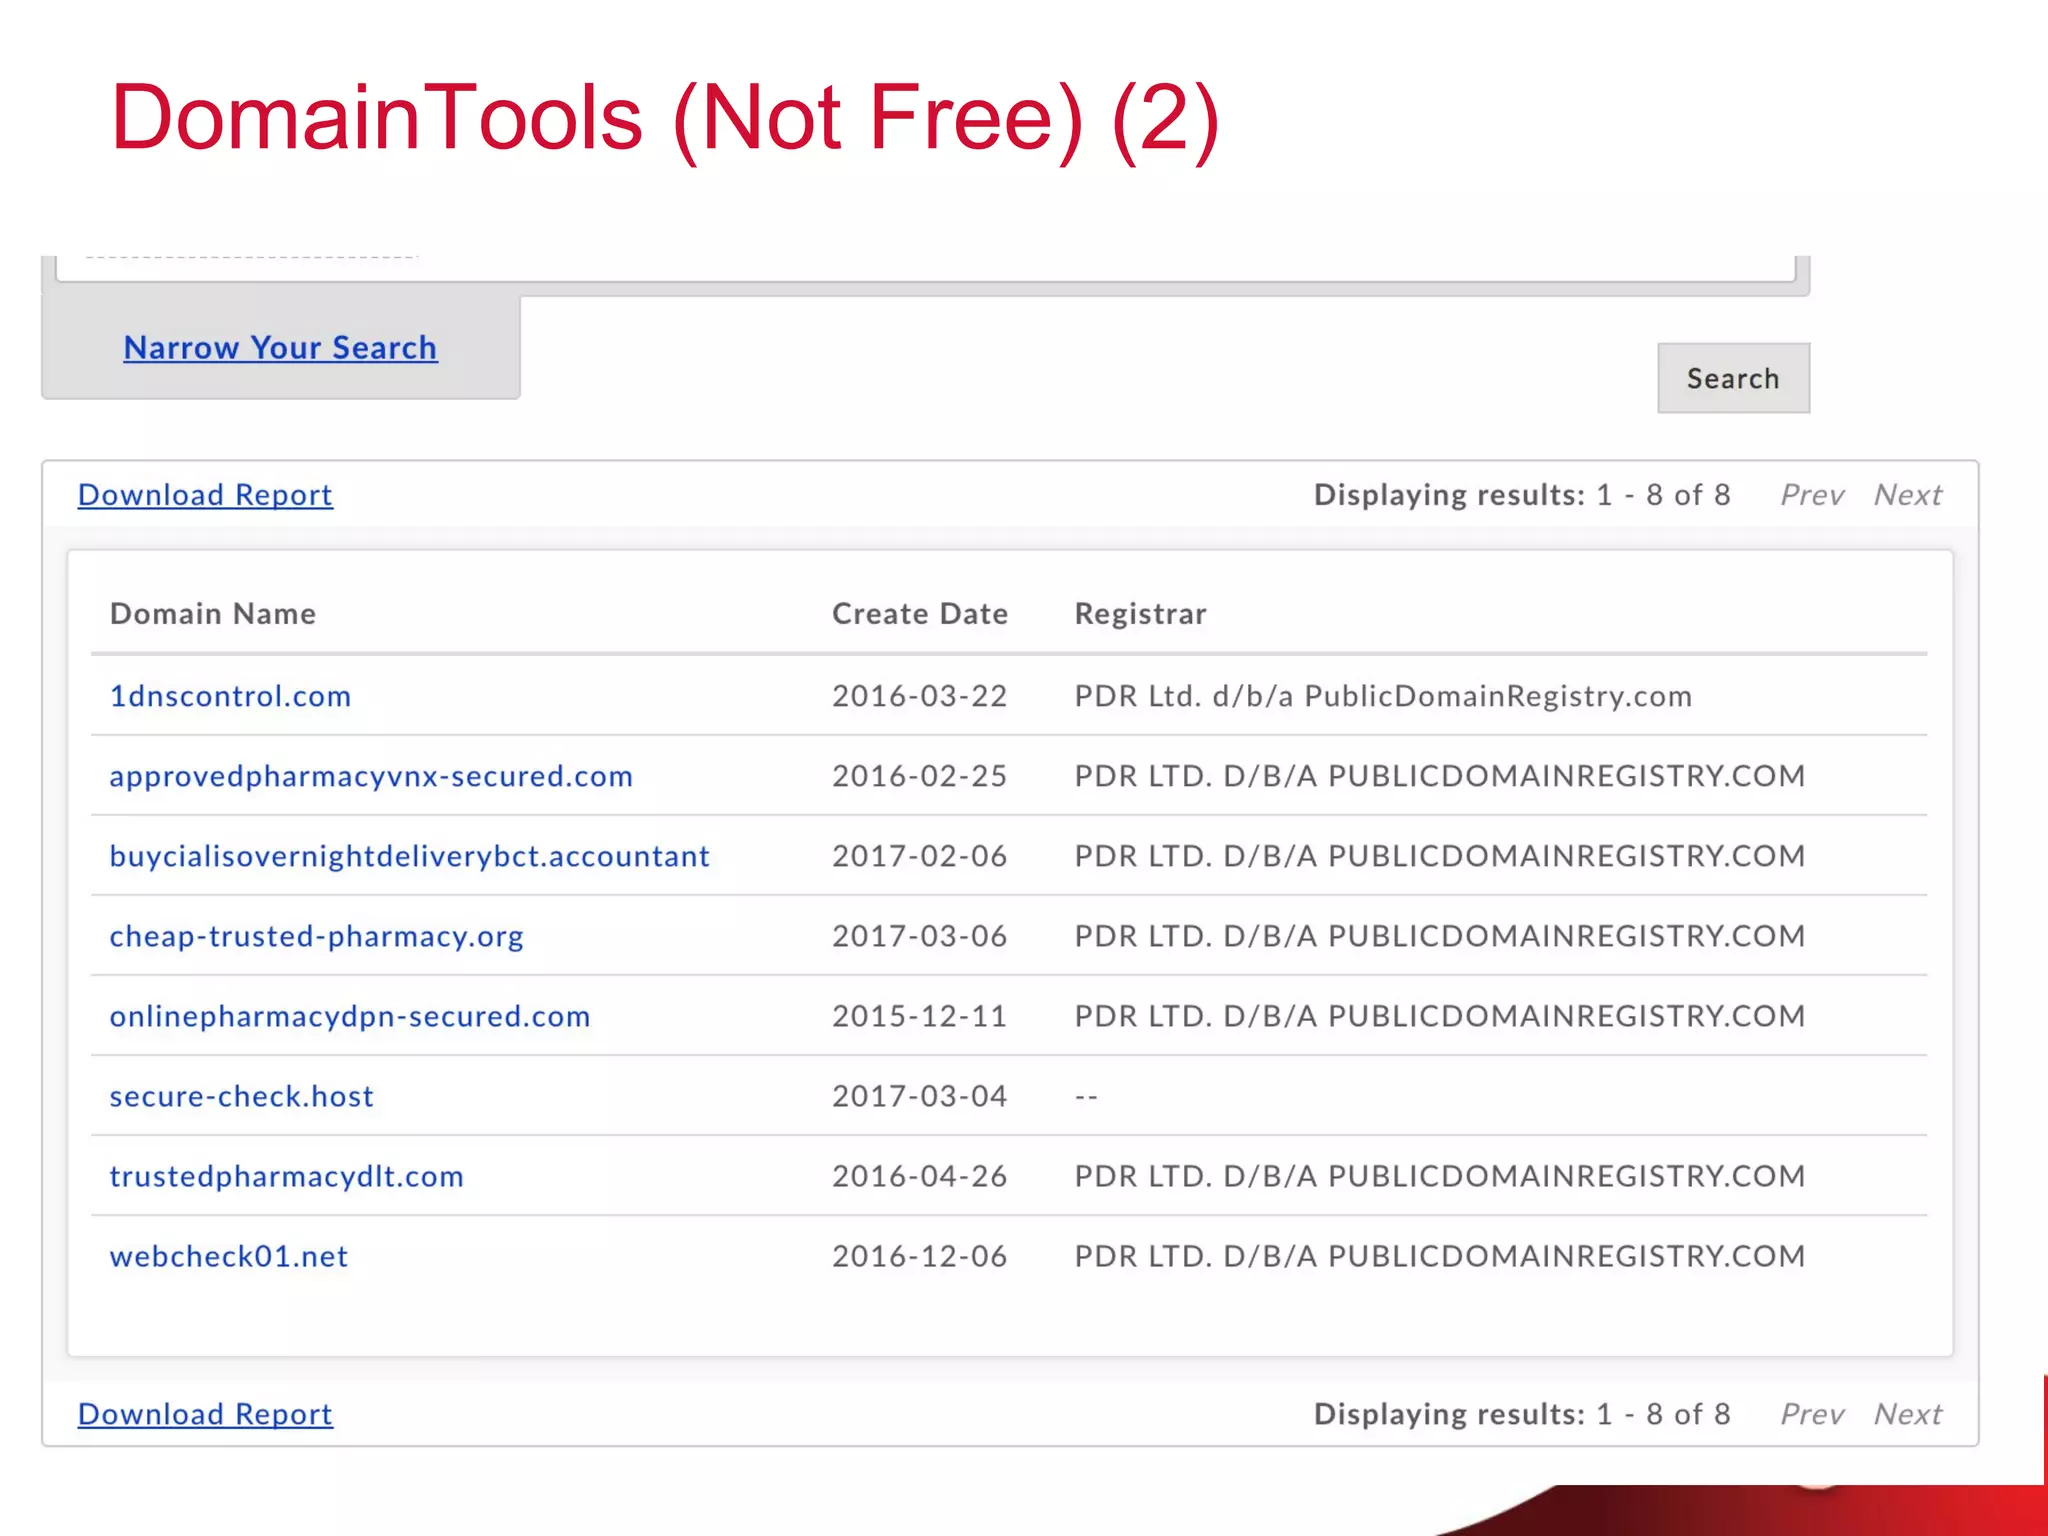The height and width of the screenshot is (1536, 2048).
Task: Click the registrar text for 1dnscontrol.com
Action: click(1383, 696)
